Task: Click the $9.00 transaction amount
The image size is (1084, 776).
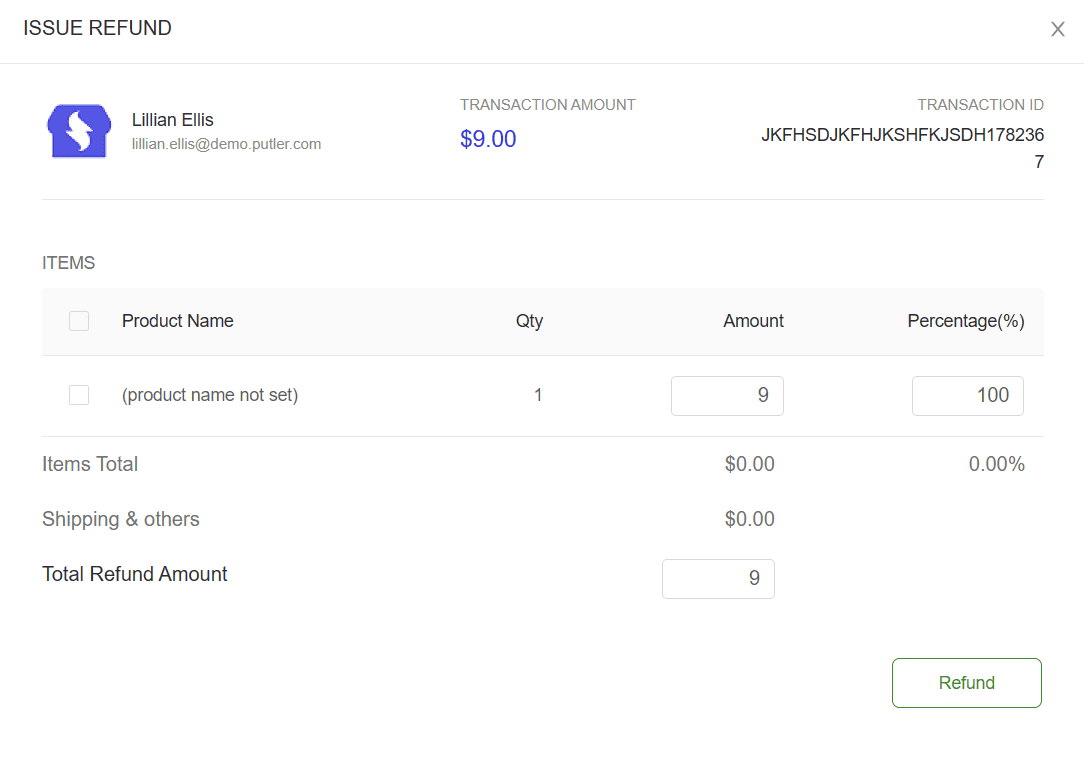Action: coord(488,139)
